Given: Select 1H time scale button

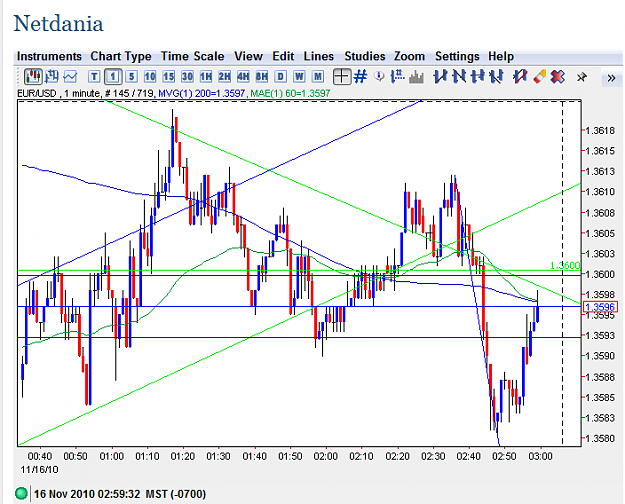Looking at the screenshot, I should tap(206, 76).
